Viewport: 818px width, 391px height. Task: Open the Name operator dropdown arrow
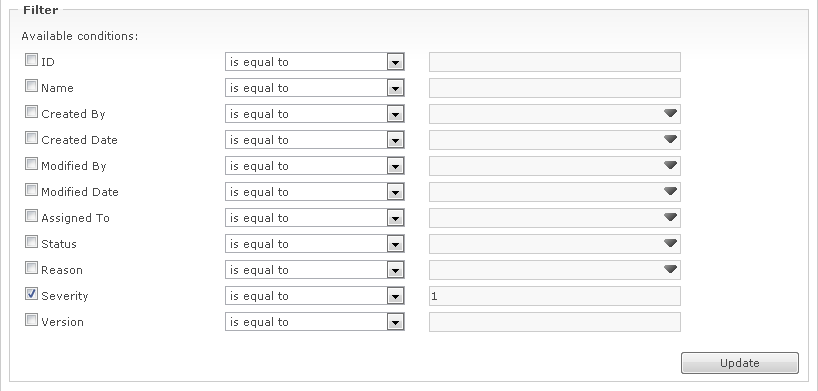tap(395, 88)
